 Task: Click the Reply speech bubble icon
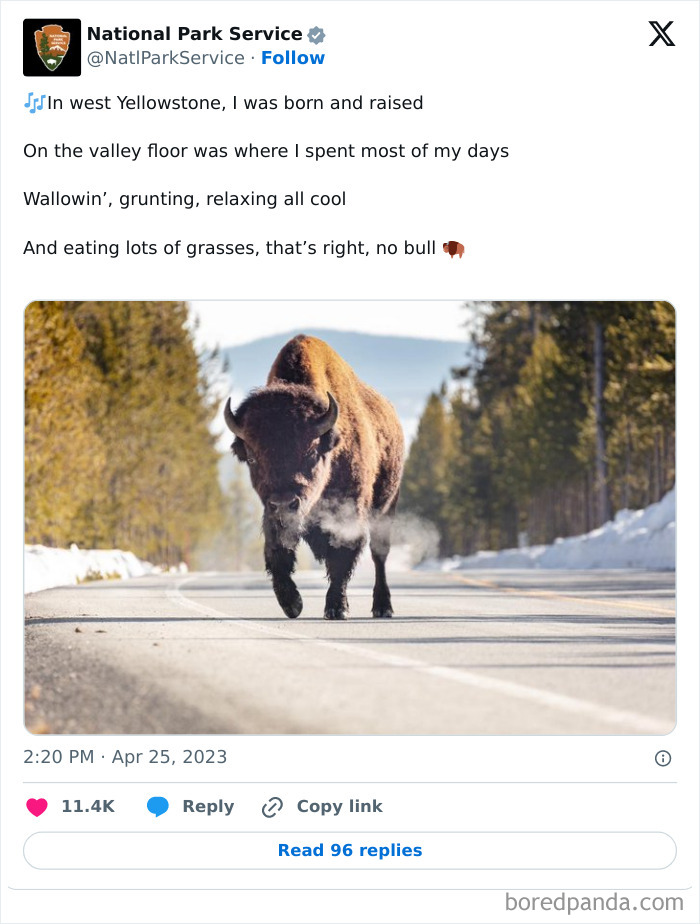pyautogui.click(x=159, y=806)
